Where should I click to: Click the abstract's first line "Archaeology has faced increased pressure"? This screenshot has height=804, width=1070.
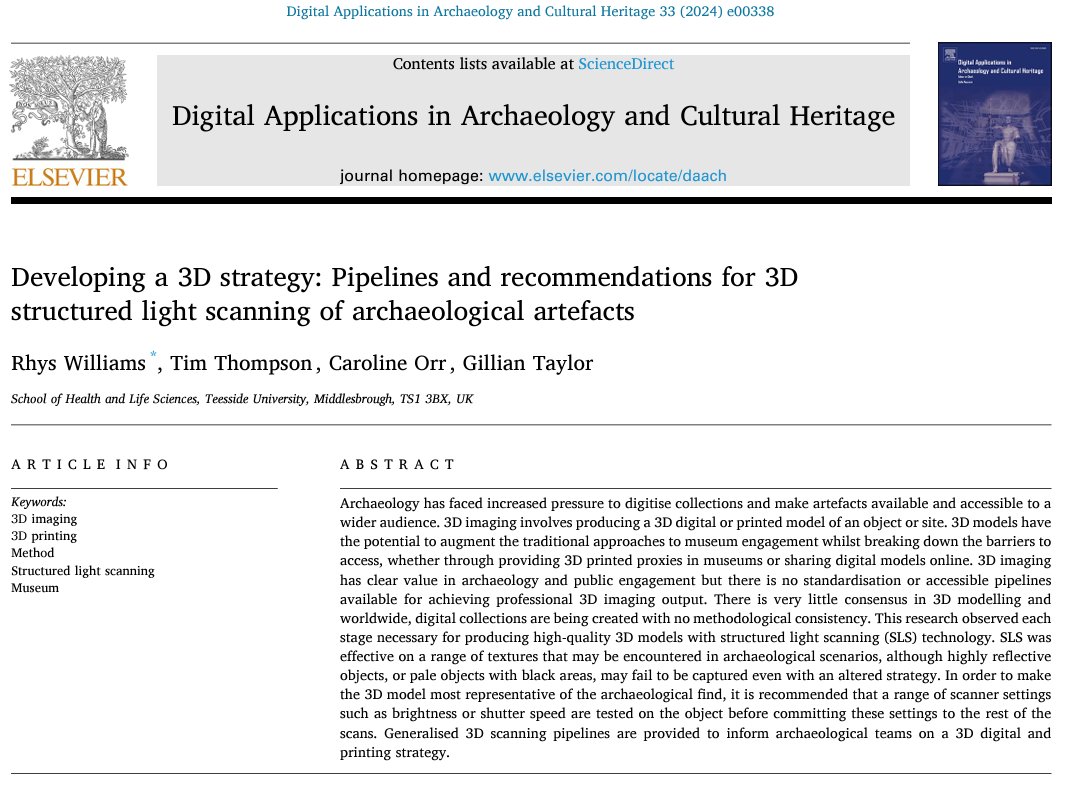[695, 503]
